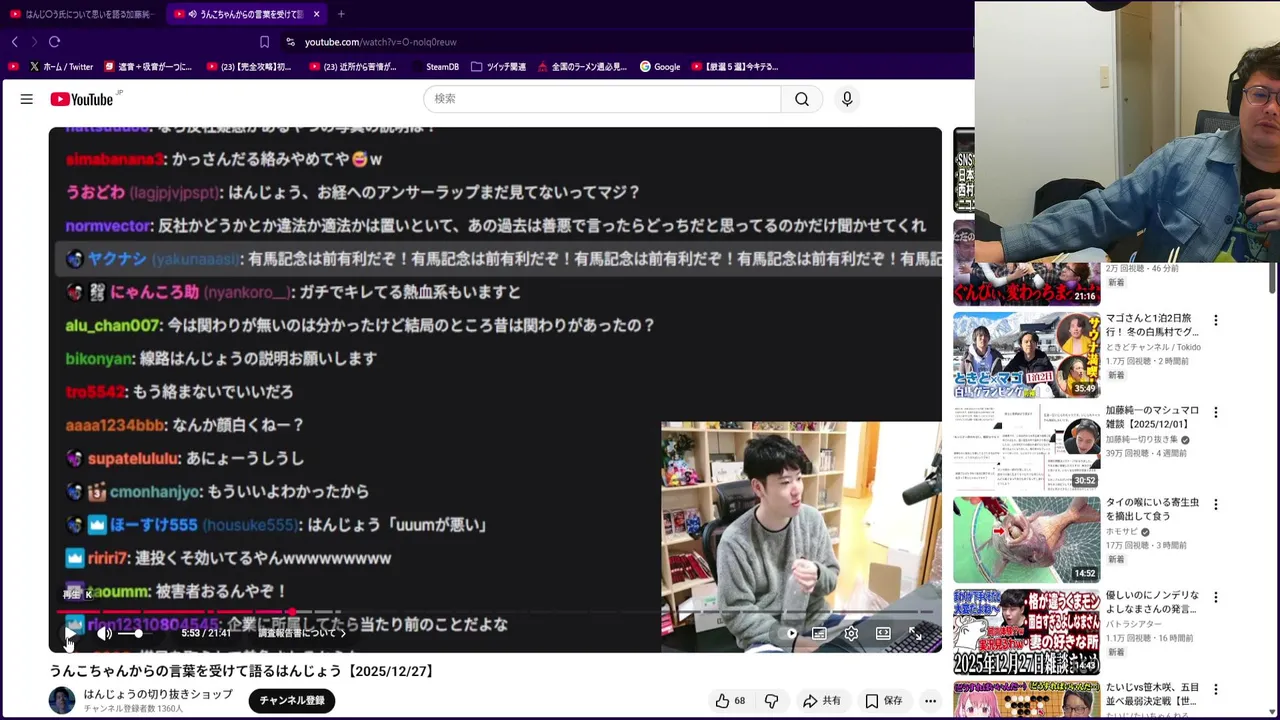Save the video using 保存 button
The width and height of the screenshot is (1280, 720).
pos(883,701)
